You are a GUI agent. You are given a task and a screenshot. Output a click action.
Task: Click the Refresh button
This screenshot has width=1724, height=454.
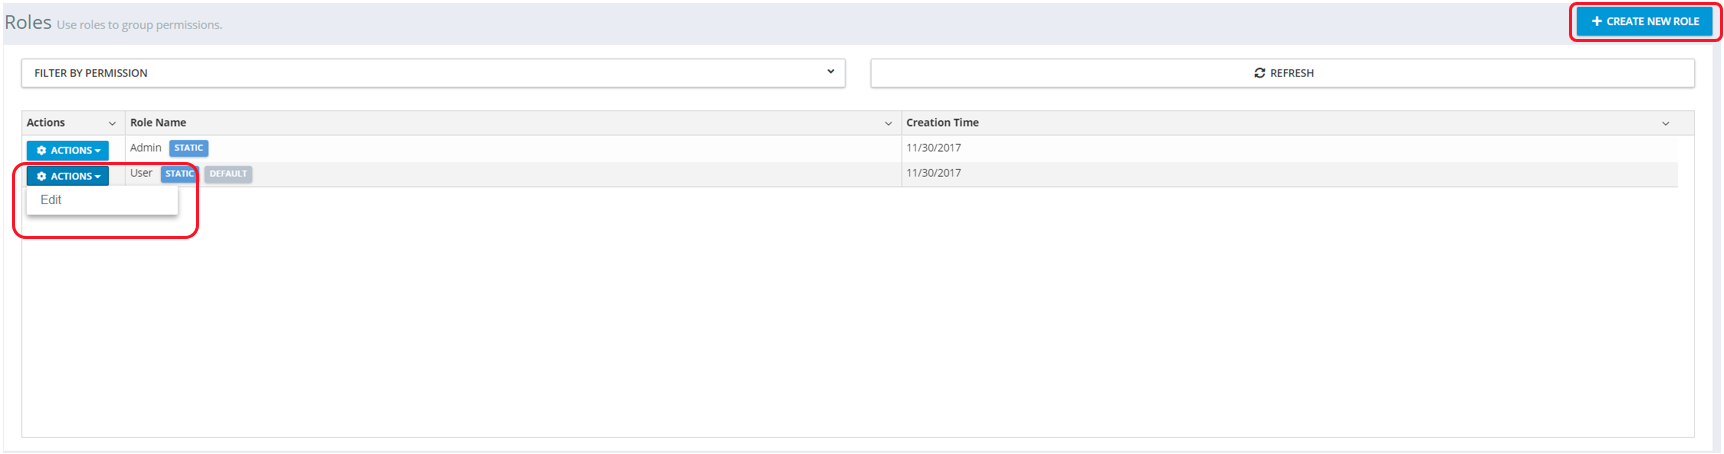(x=1282, y=73)
